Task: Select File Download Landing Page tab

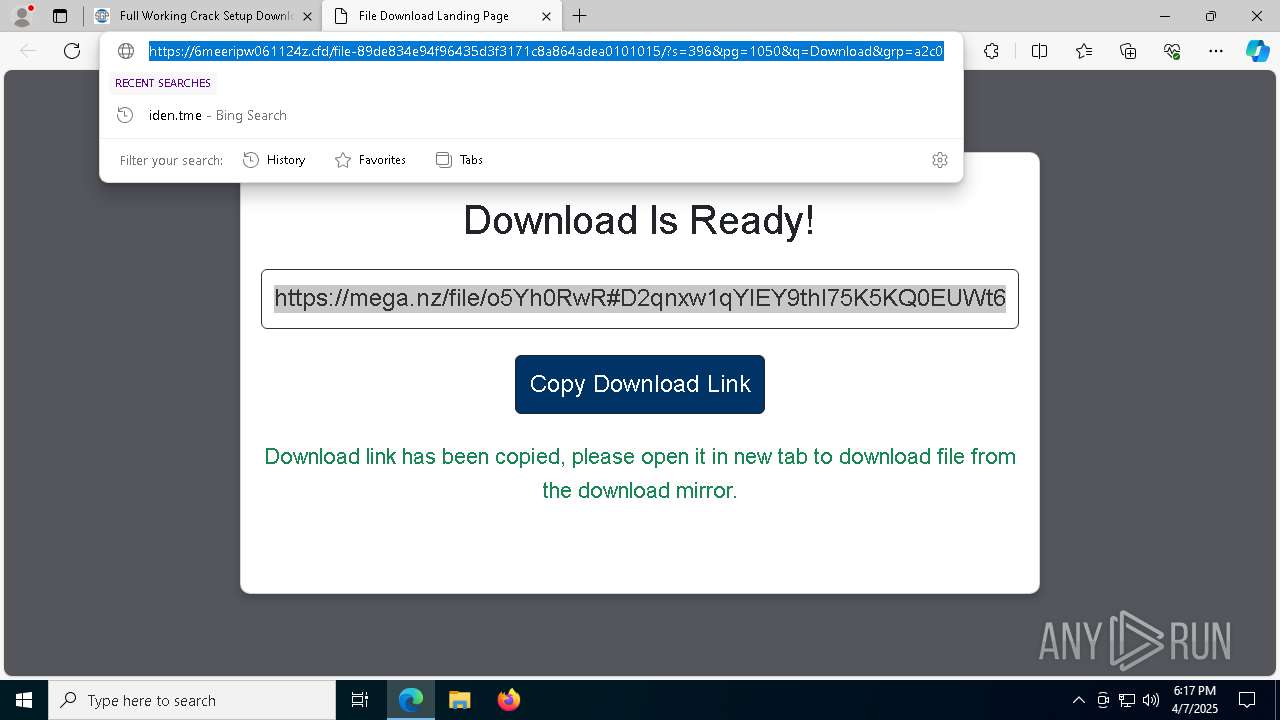Action: [433, 16]
